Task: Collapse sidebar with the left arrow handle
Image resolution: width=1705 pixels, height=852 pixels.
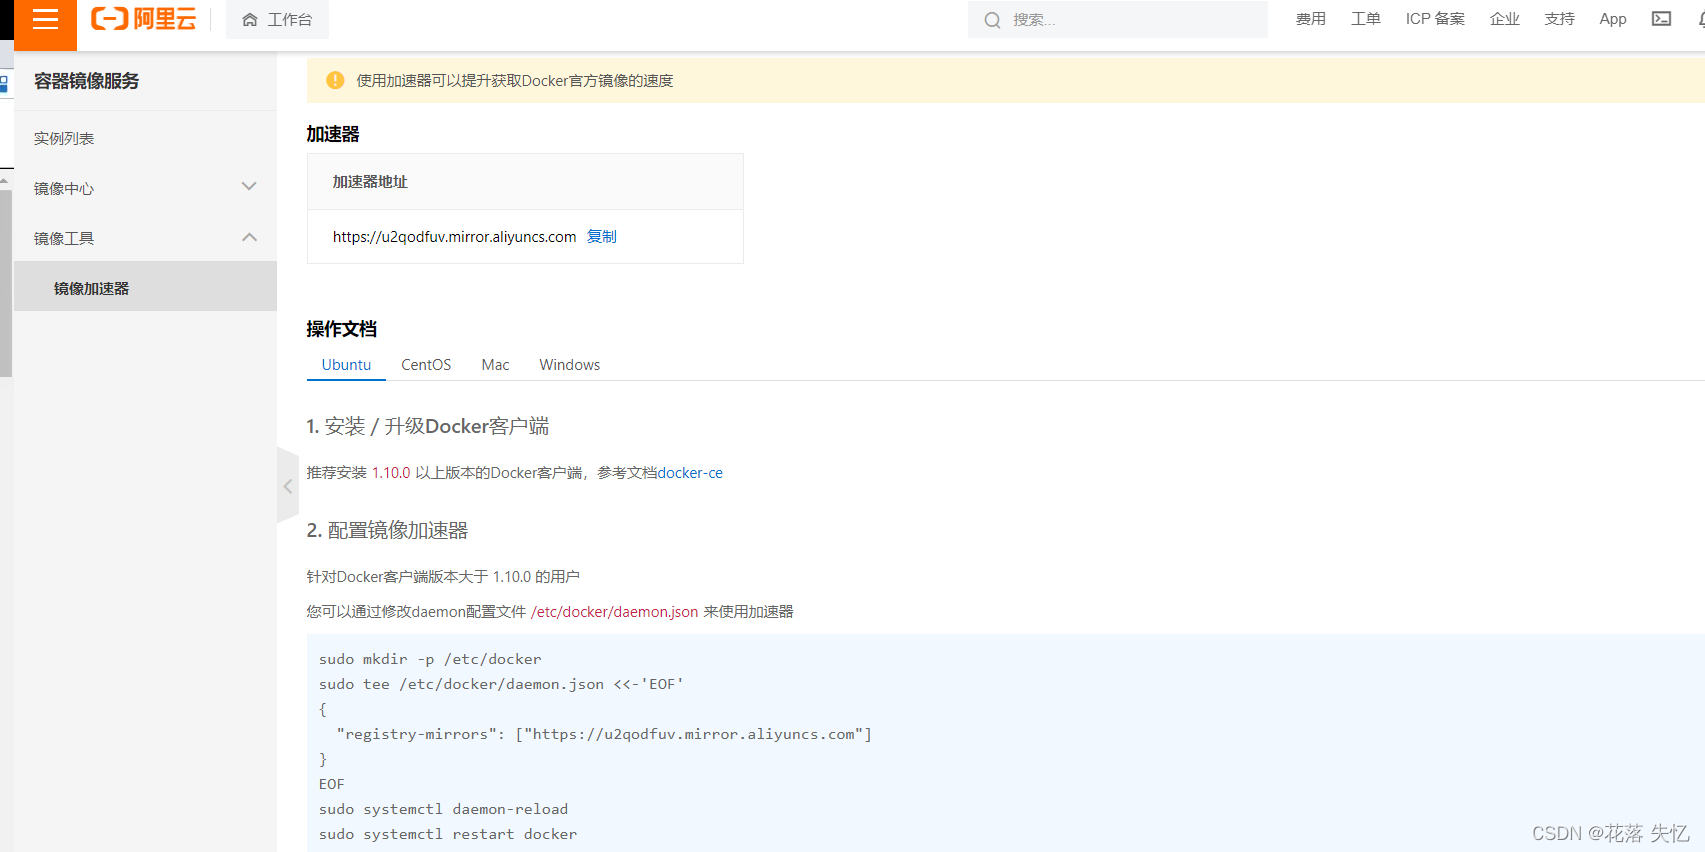Action: pos(288,486)
